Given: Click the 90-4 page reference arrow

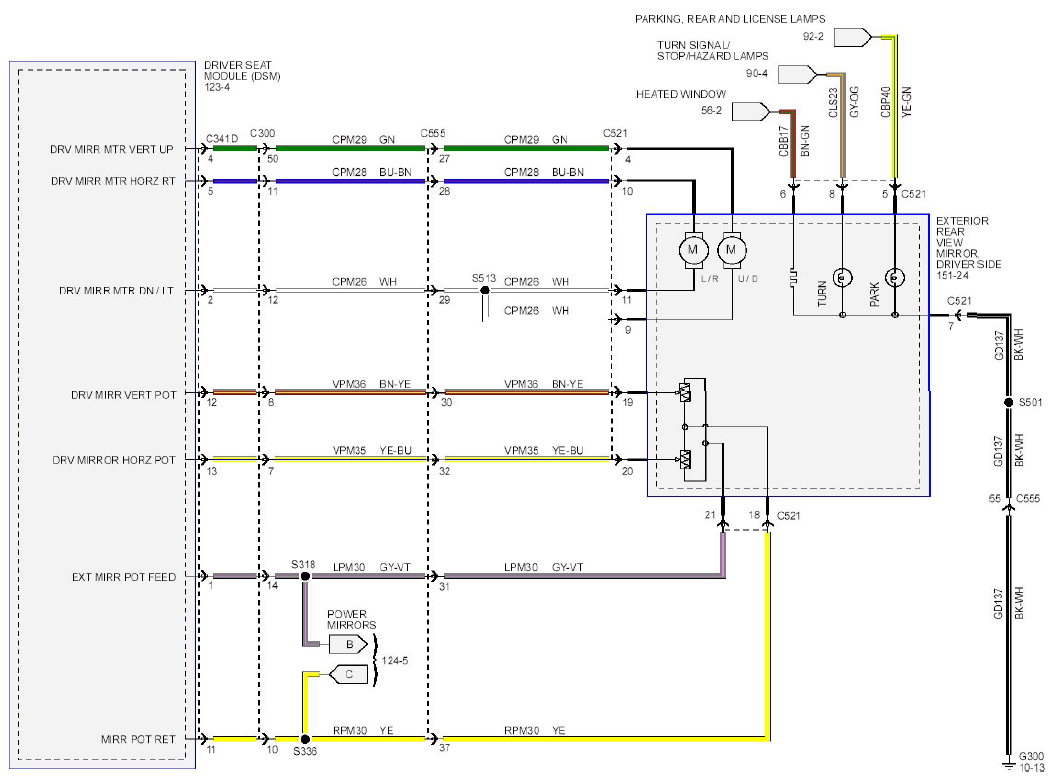Looking at the screenshot, I should pyautogui.click(x=797, y=74).
